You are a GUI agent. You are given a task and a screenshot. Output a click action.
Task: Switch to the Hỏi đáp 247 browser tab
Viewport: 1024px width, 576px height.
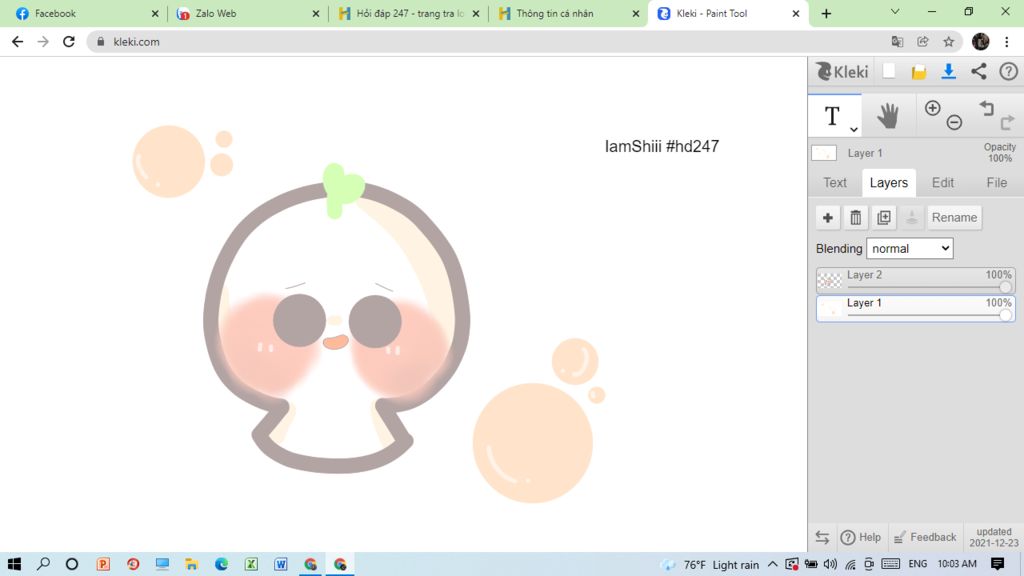pyautogui.click(x=409, y=13)
